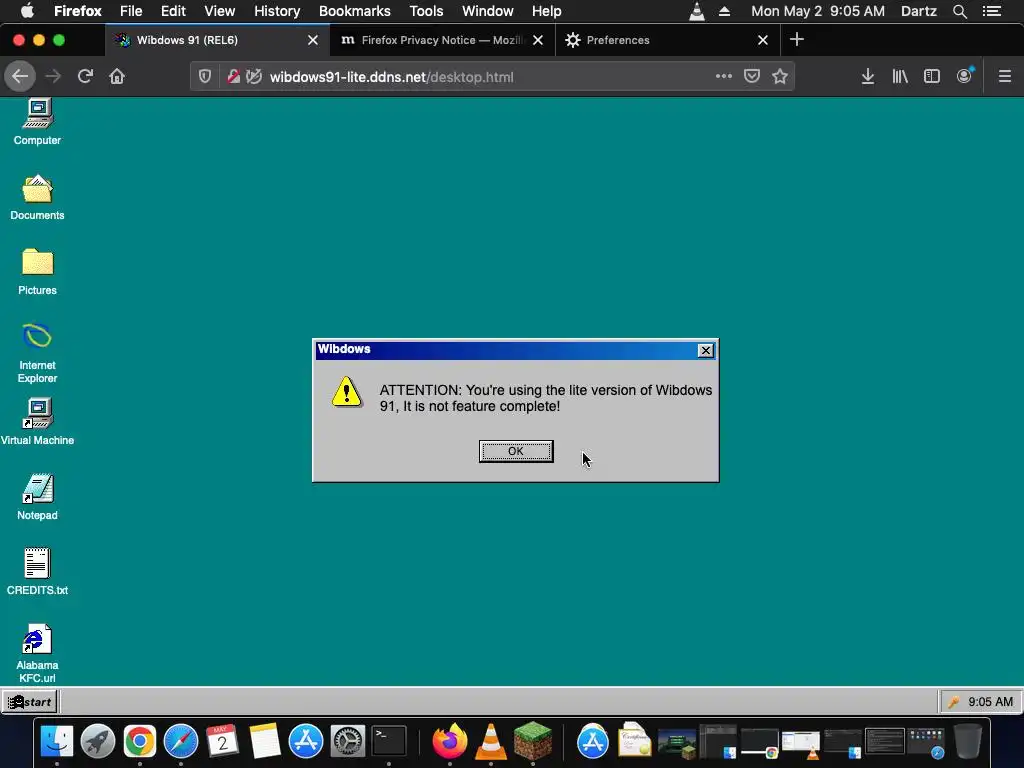The height and width of the screenshot is (768, 1024).
Task: Open the History menu
Action: tap(277, 11)
